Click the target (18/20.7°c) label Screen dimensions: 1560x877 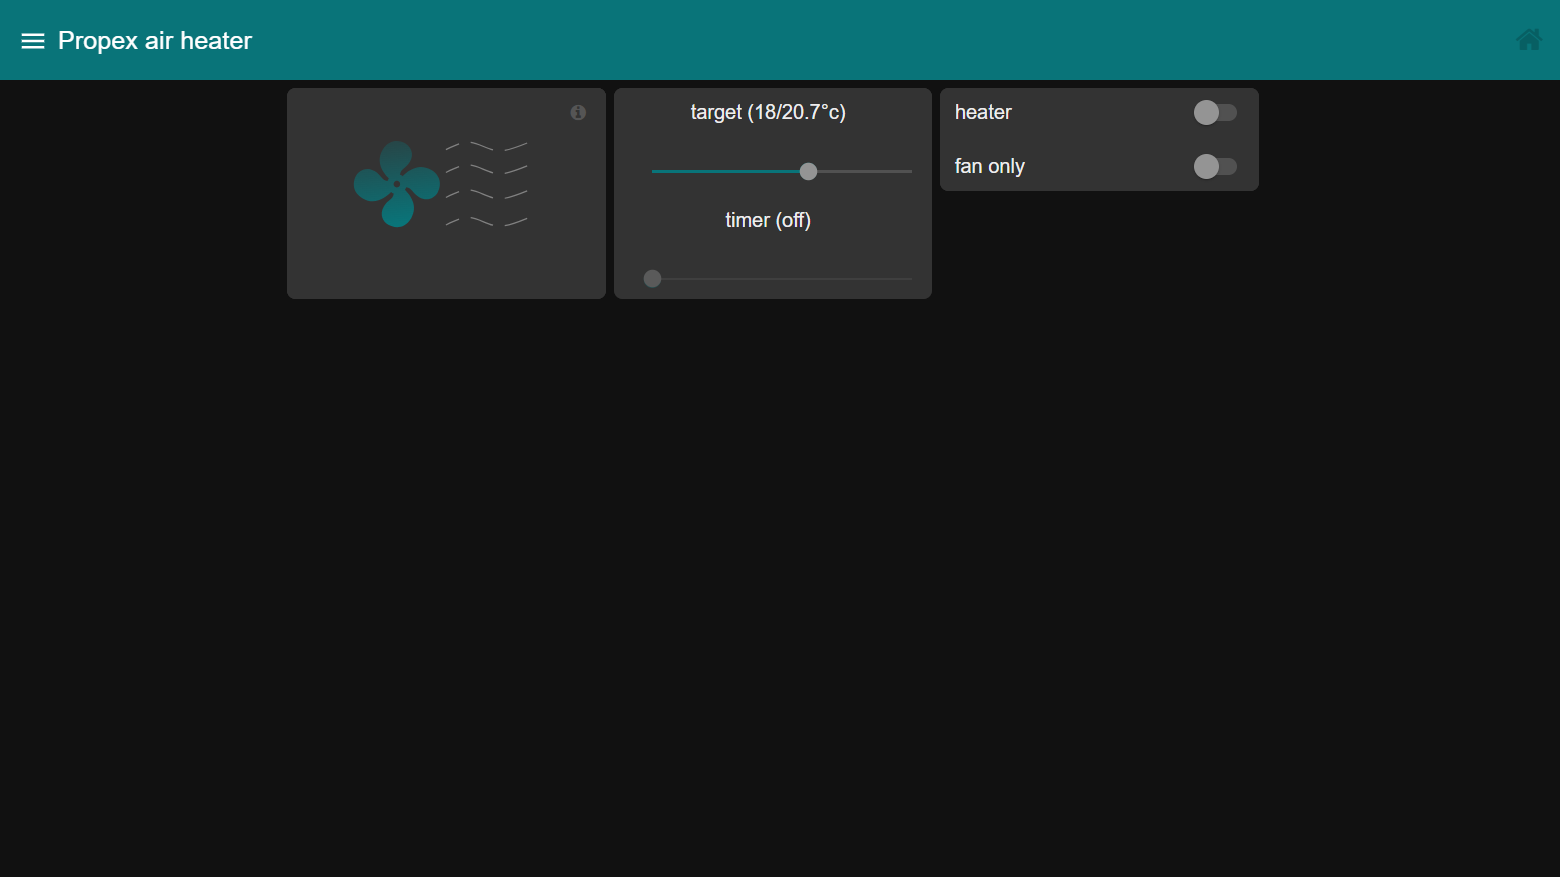click(768, 112)
